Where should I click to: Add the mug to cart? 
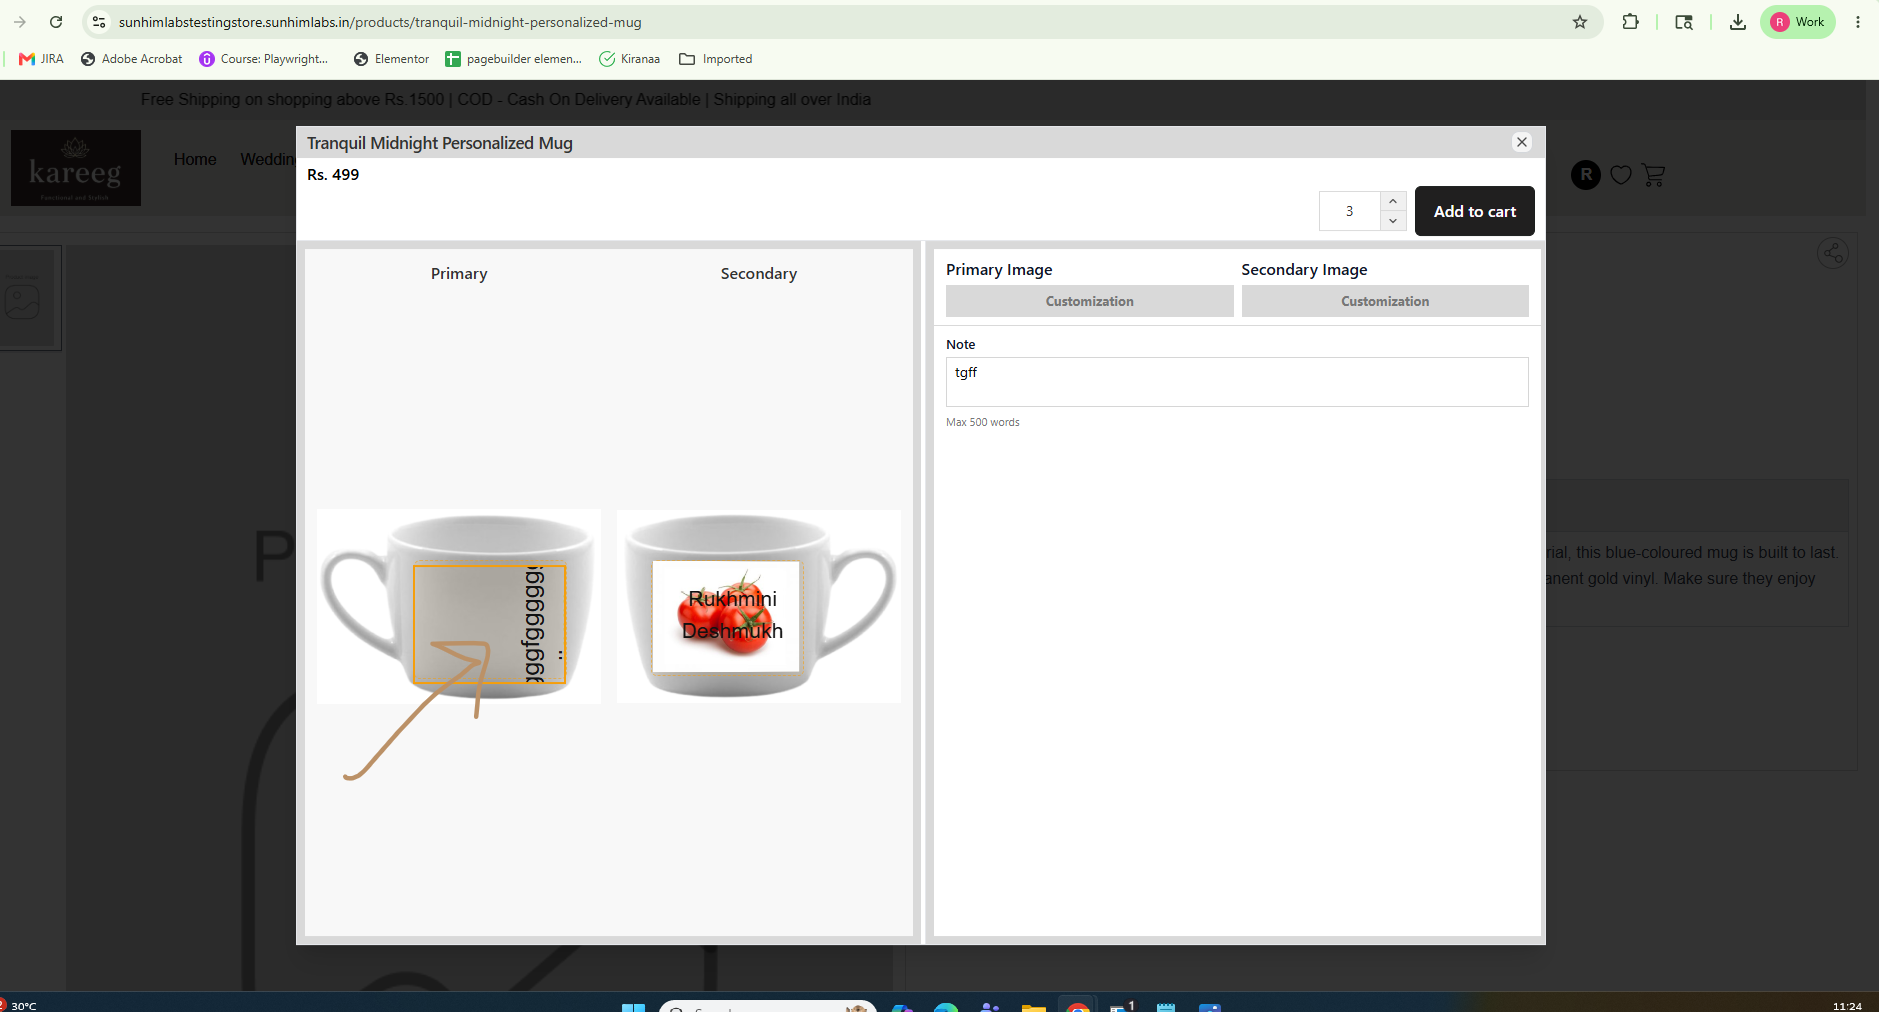click(x=1475, y=211)
